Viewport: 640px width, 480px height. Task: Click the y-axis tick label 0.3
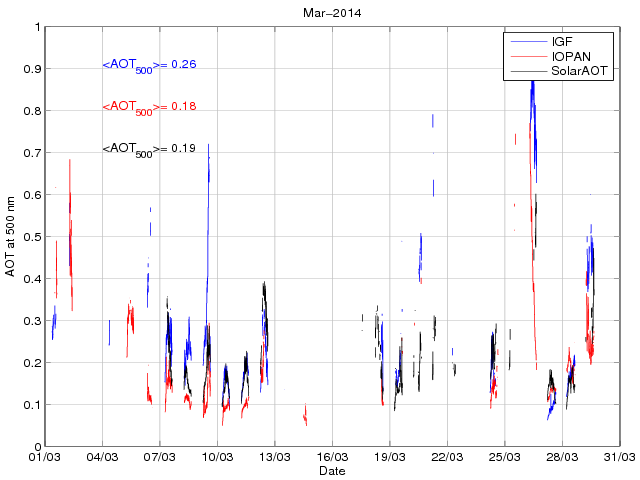32,321
